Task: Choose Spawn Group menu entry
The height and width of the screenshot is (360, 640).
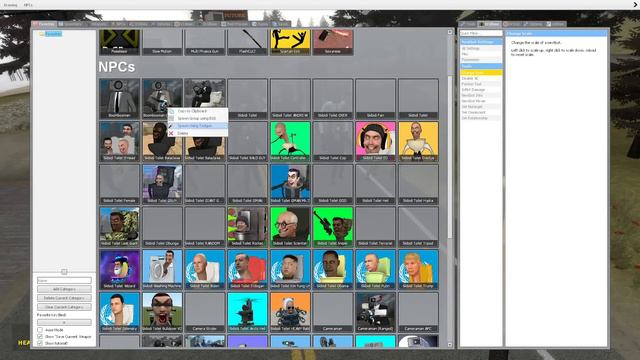Action: pos(198,118)
